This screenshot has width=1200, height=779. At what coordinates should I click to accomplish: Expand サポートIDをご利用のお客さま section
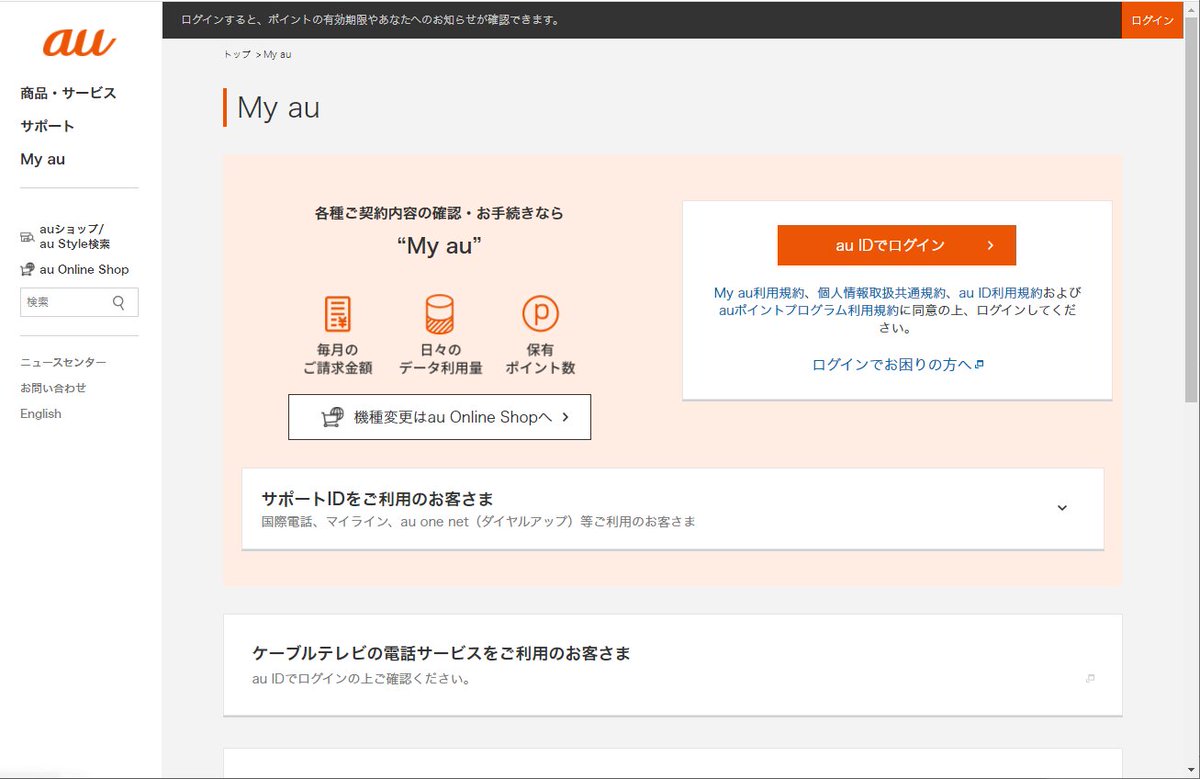[673, 509]
